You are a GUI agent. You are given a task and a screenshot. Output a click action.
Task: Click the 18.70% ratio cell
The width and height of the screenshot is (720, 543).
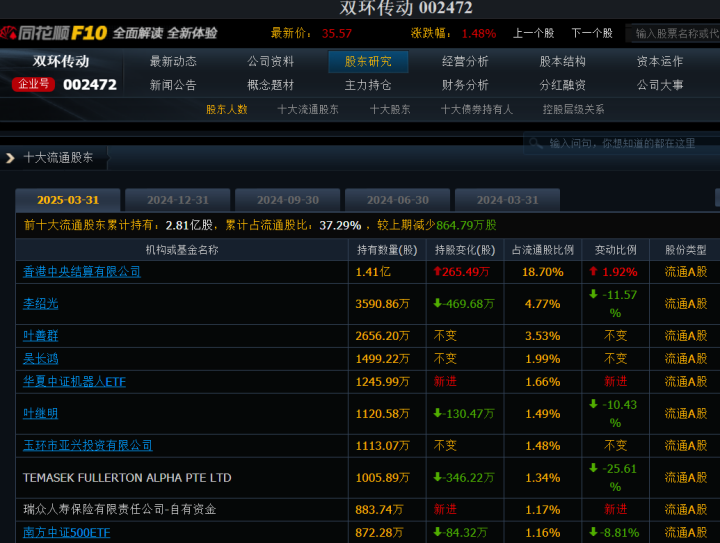[x=543, y=272]
